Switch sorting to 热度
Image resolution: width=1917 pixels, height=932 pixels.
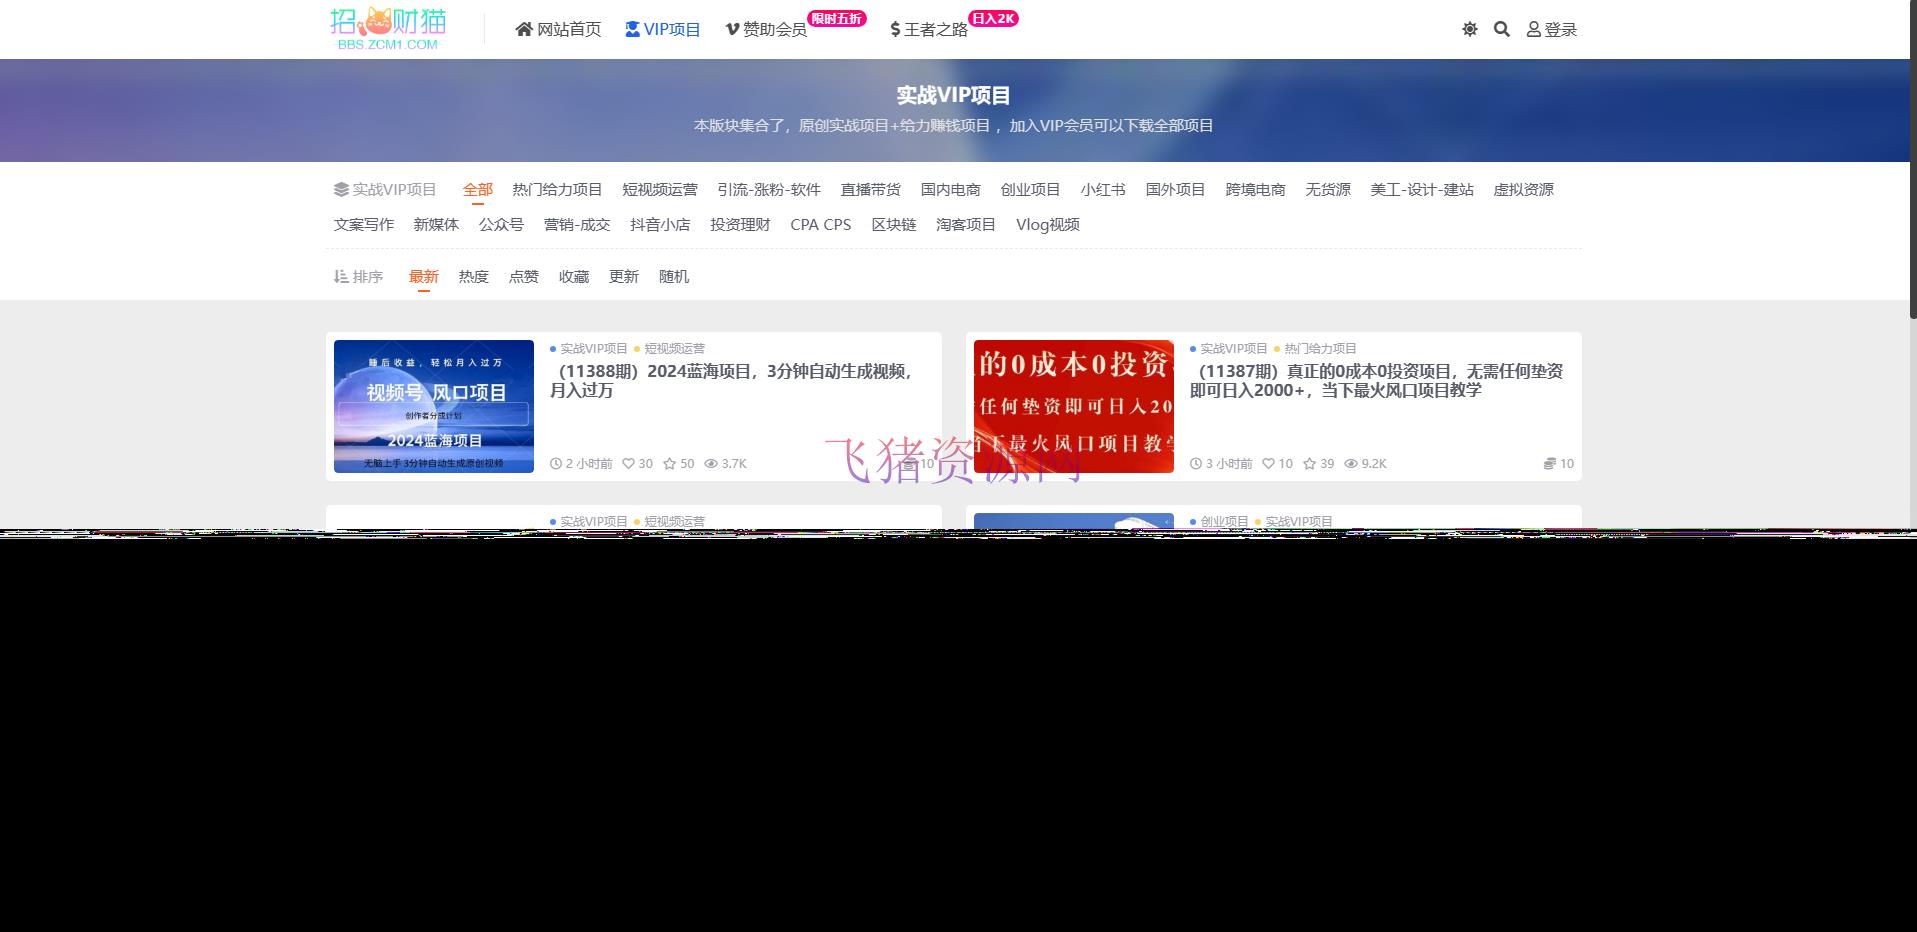pos(472,276)
